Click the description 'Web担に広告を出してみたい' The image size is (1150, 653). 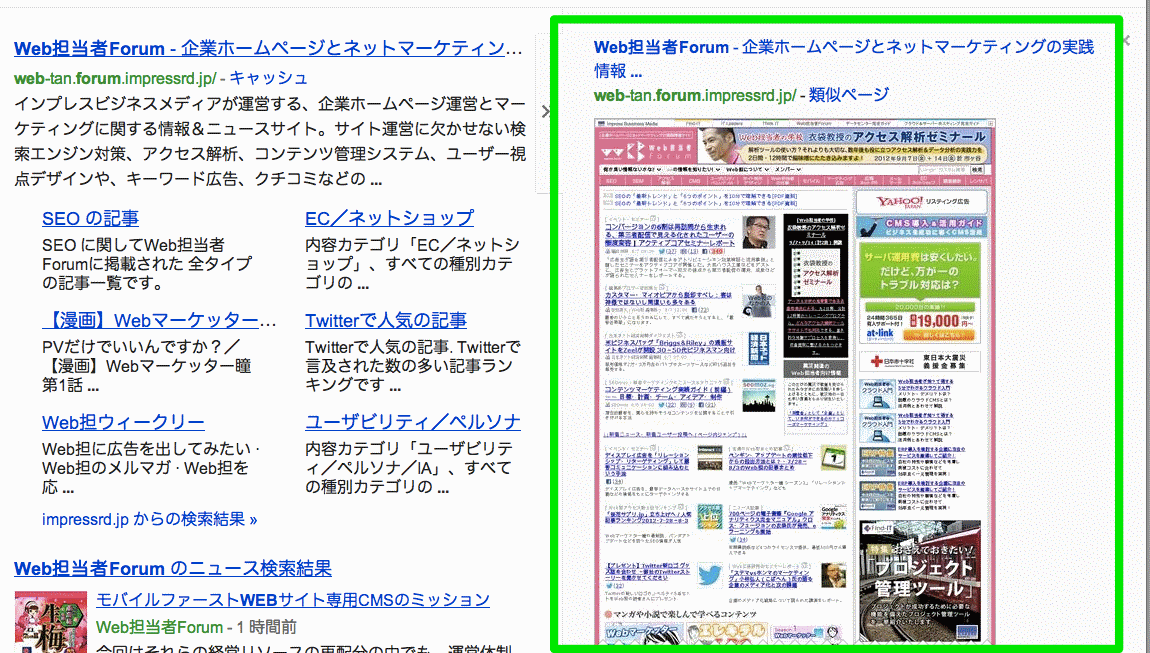coord(151,468)
